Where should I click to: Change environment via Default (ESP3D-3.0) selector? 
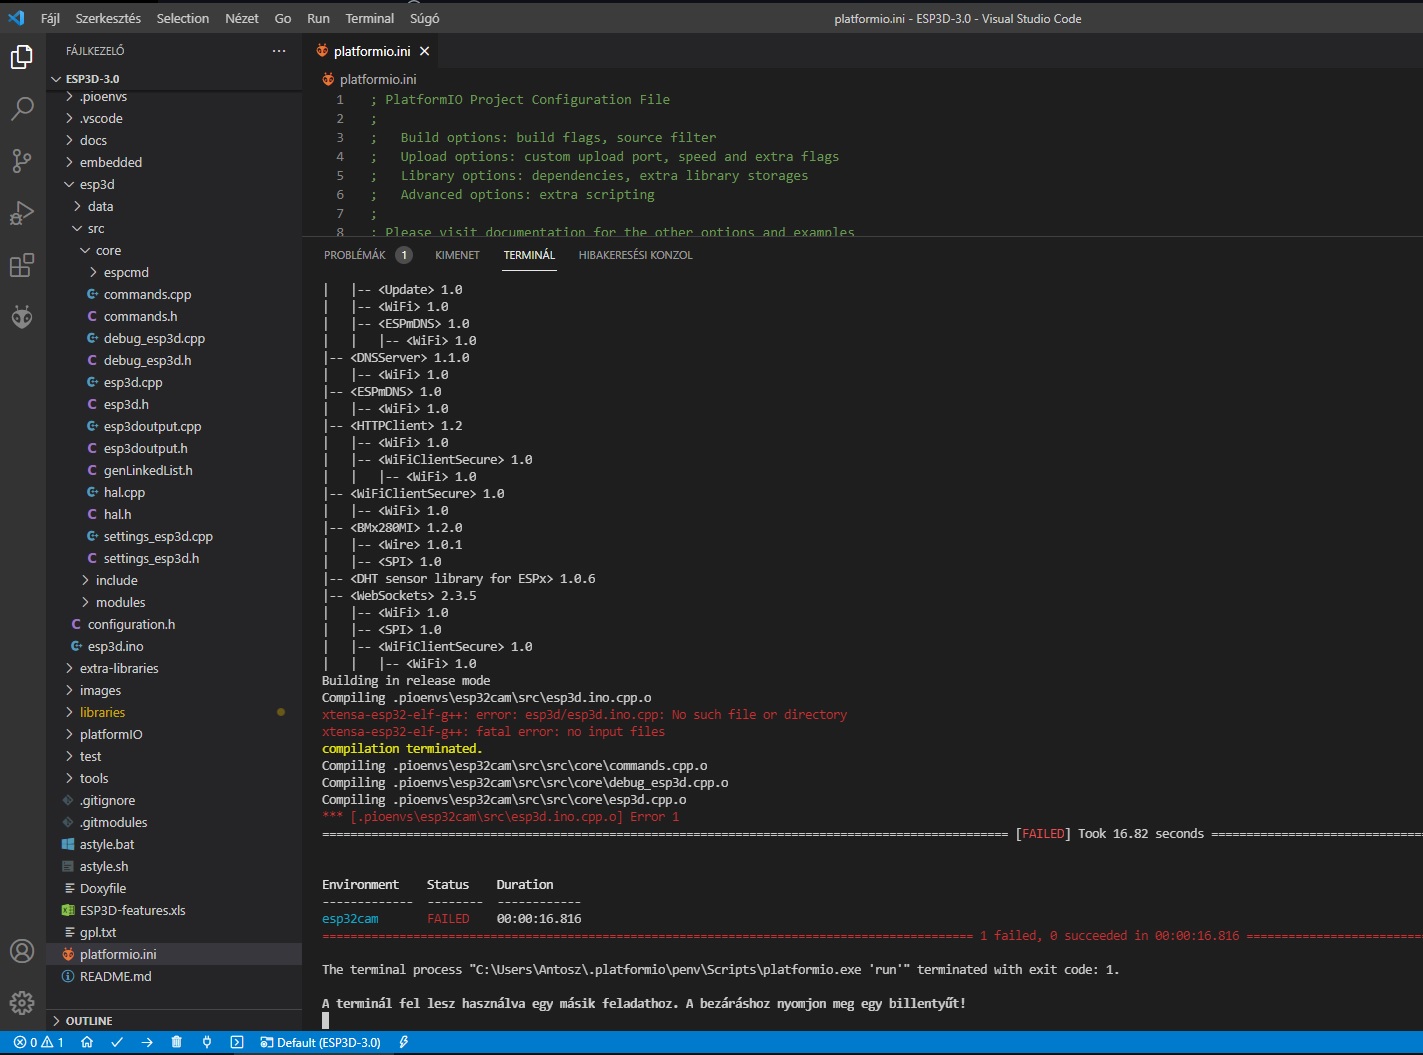click(320, 1042)
